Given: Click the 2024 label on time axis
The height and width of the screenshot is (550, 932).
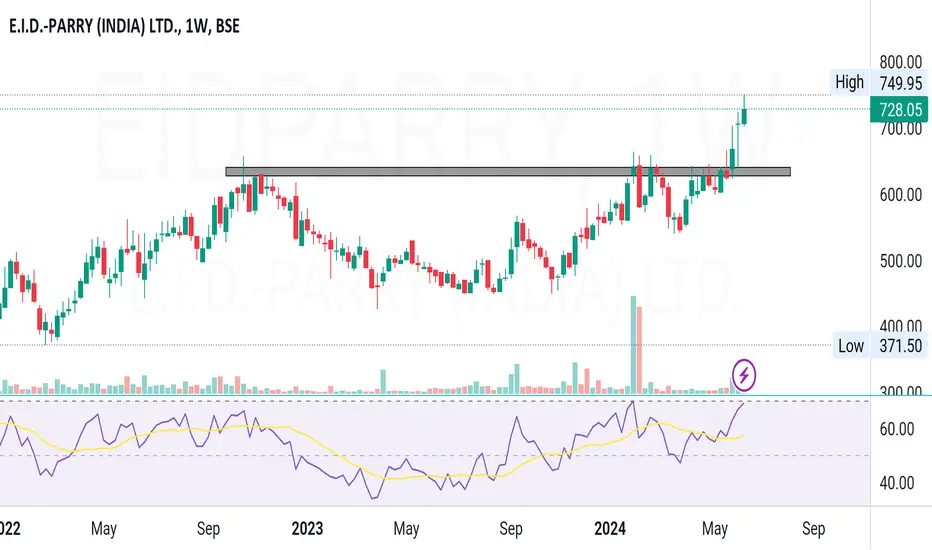Looking at the screenshot, I should coord(610,529).
